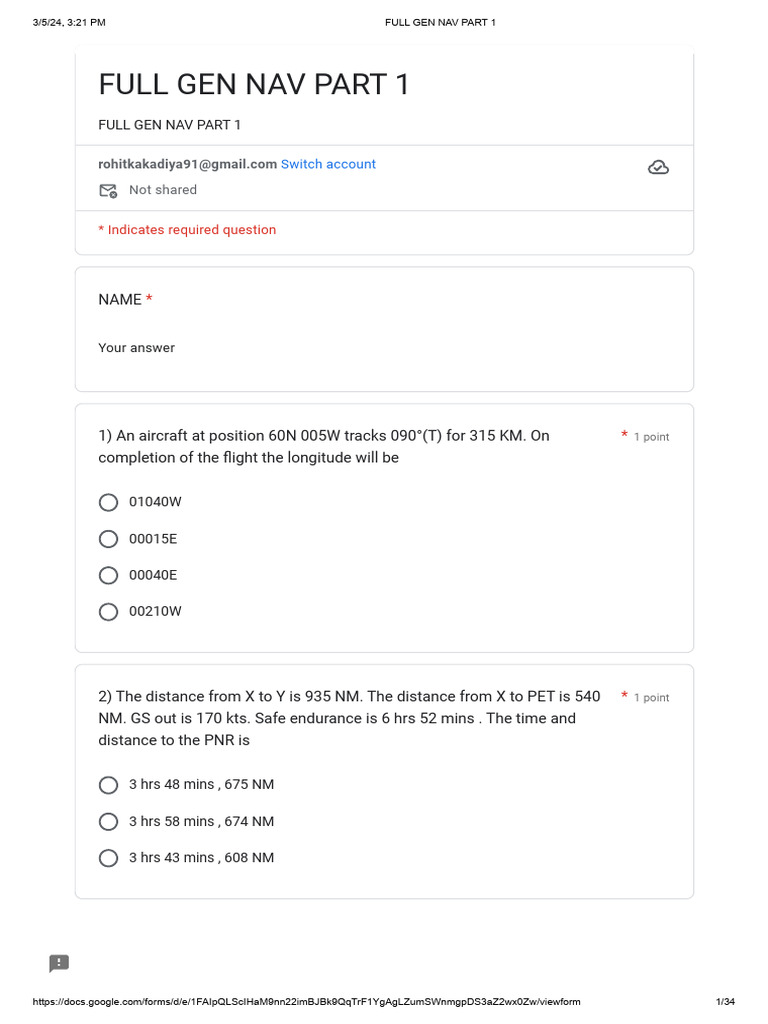This screenshot has width=768, height=1024.
Task: Click the FULL GEN NAV PART 1 title
Action: tap(254, 85)
